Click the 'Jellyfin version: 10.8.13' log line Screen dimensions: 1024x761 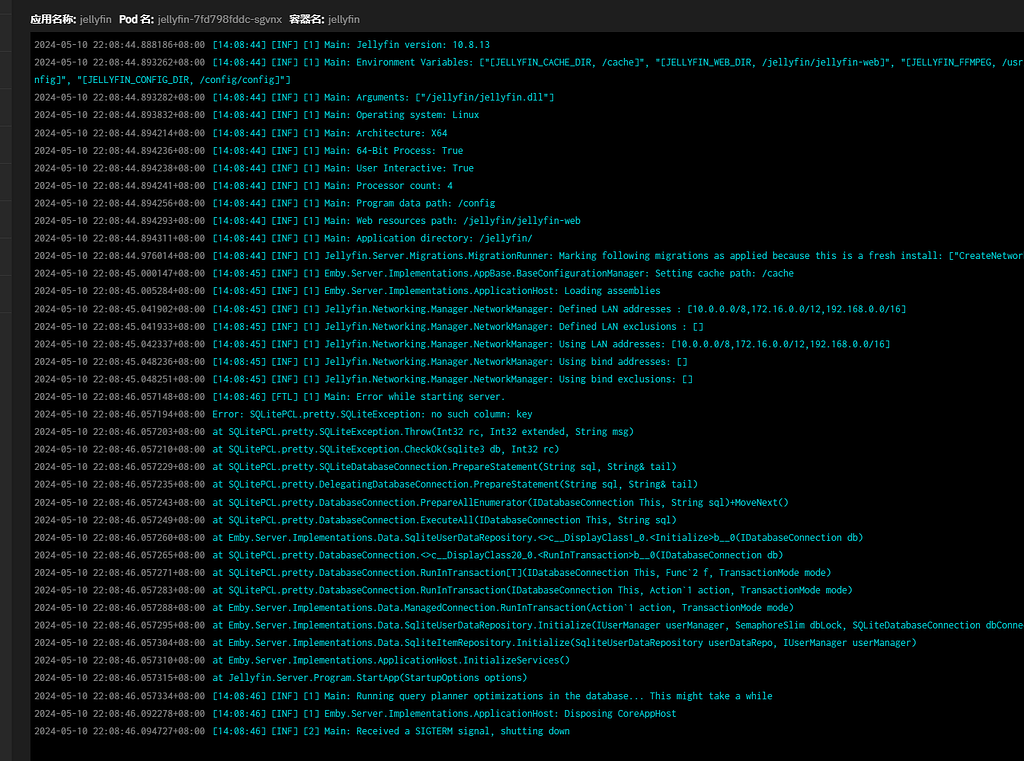click(x=262, y=45)
